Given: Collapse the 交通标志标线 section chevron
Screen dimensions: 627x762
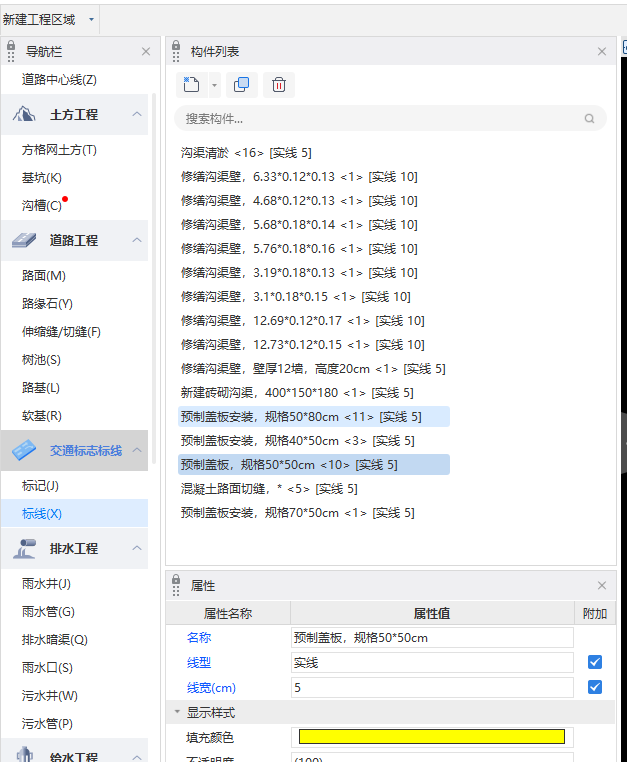Looking at the screenshot, I should point(137,450).
